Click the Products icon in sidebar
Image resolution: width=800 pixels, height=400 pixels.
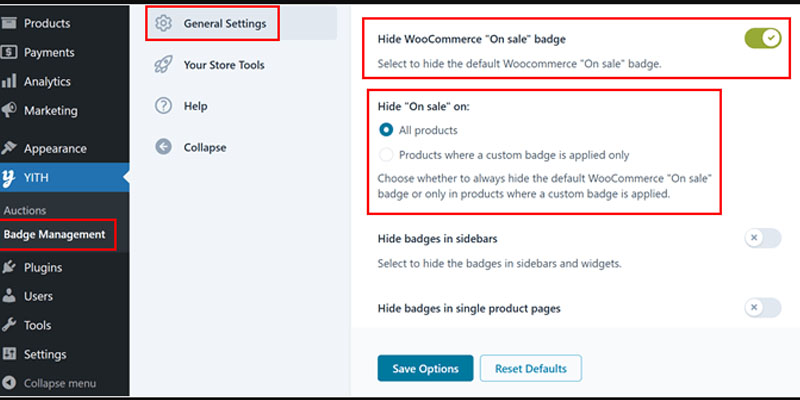point(9,23)
